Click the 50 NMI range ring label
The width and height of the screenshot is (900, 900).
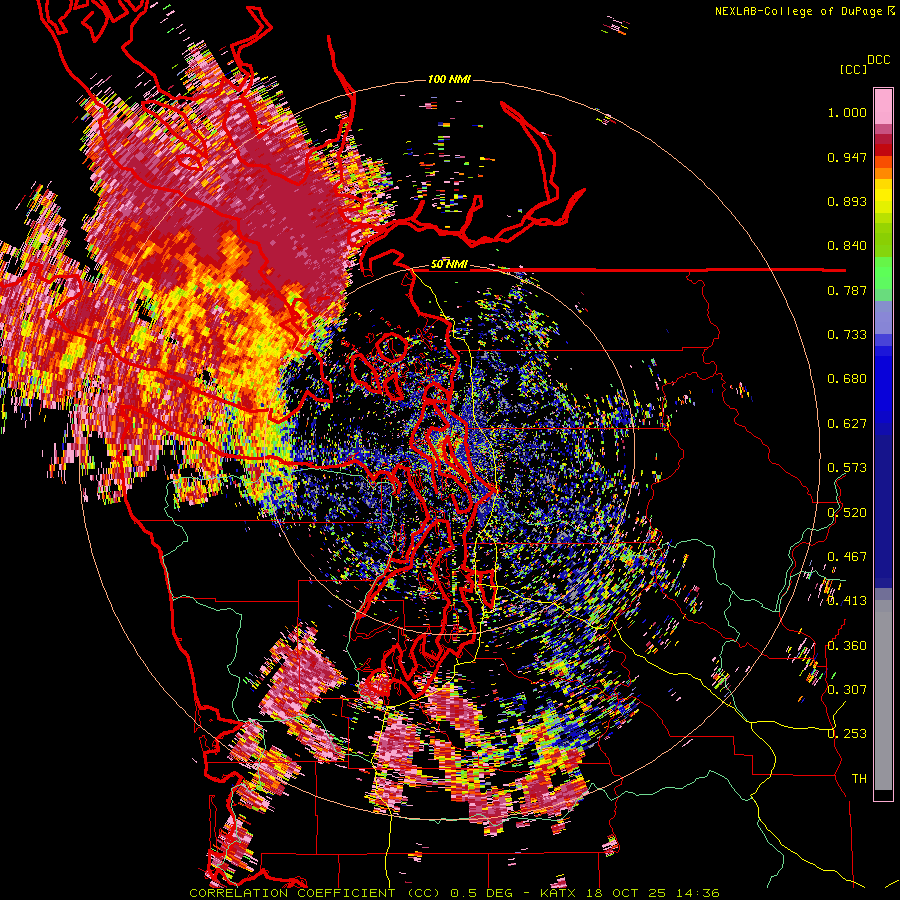(449, 264)
